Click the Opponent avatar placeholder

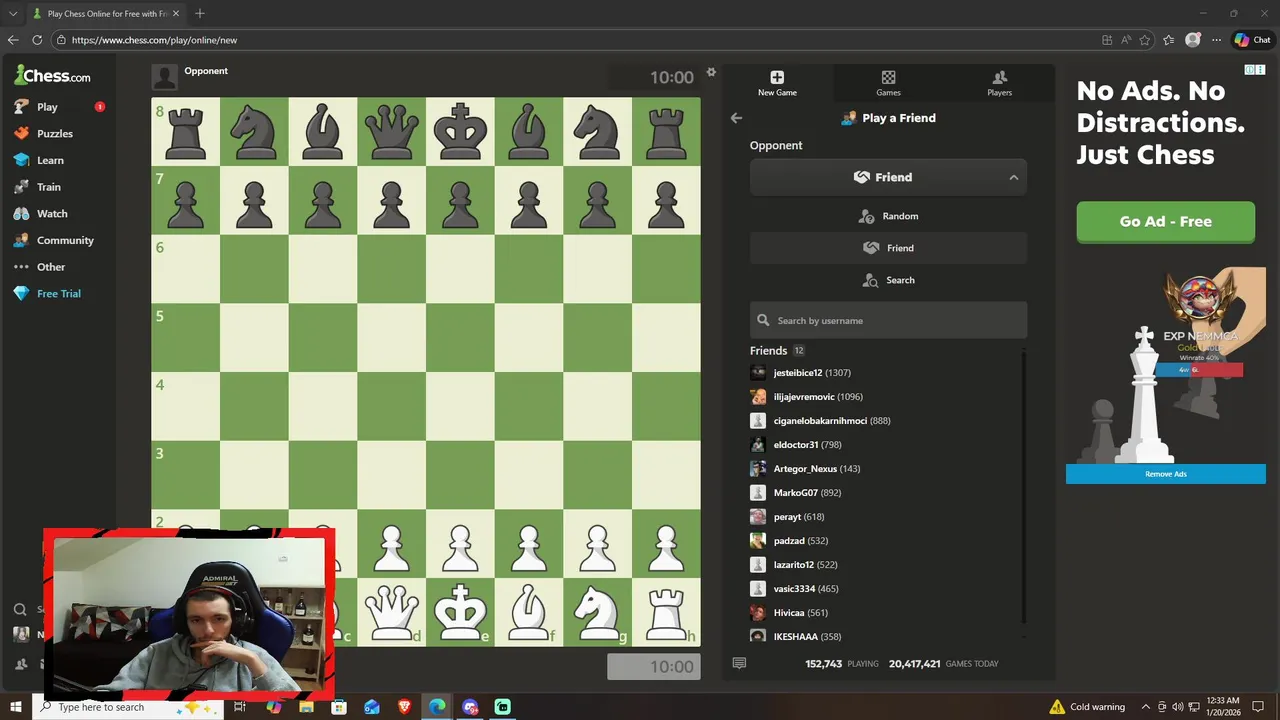click(x=165, y=77)
